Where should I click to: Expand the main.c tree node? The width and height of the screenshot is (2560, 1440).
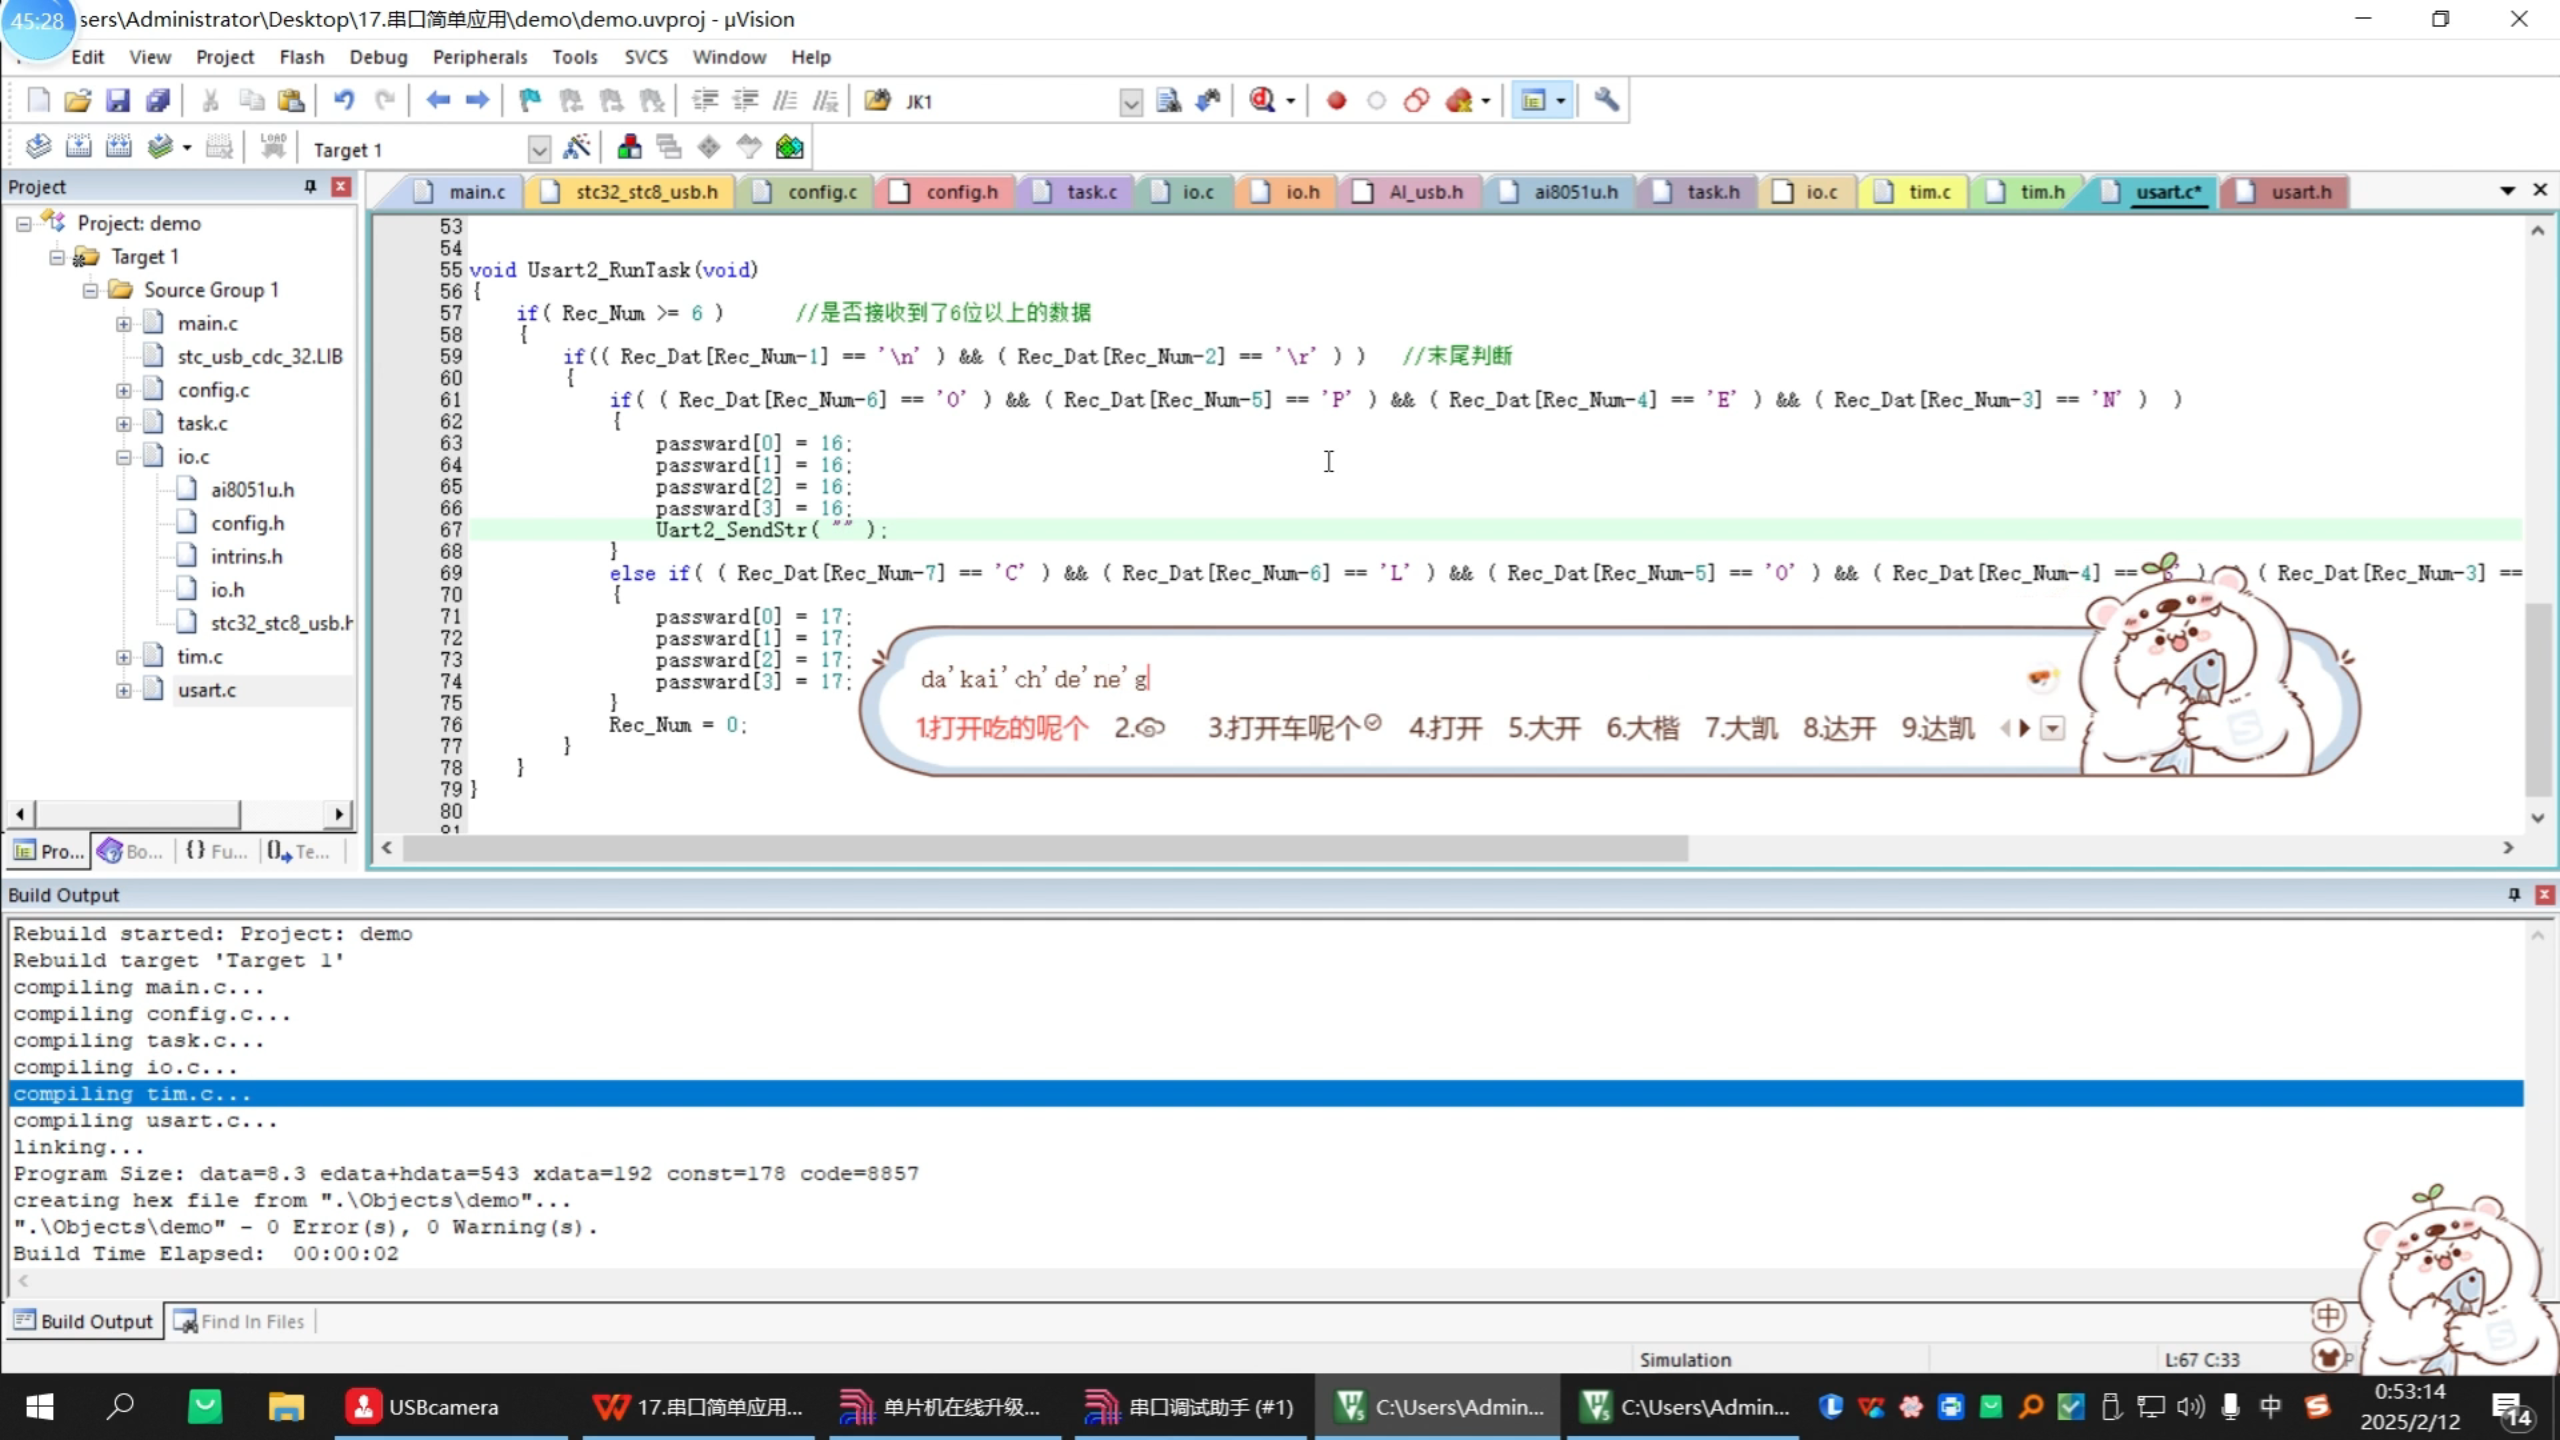coord(123,324)
